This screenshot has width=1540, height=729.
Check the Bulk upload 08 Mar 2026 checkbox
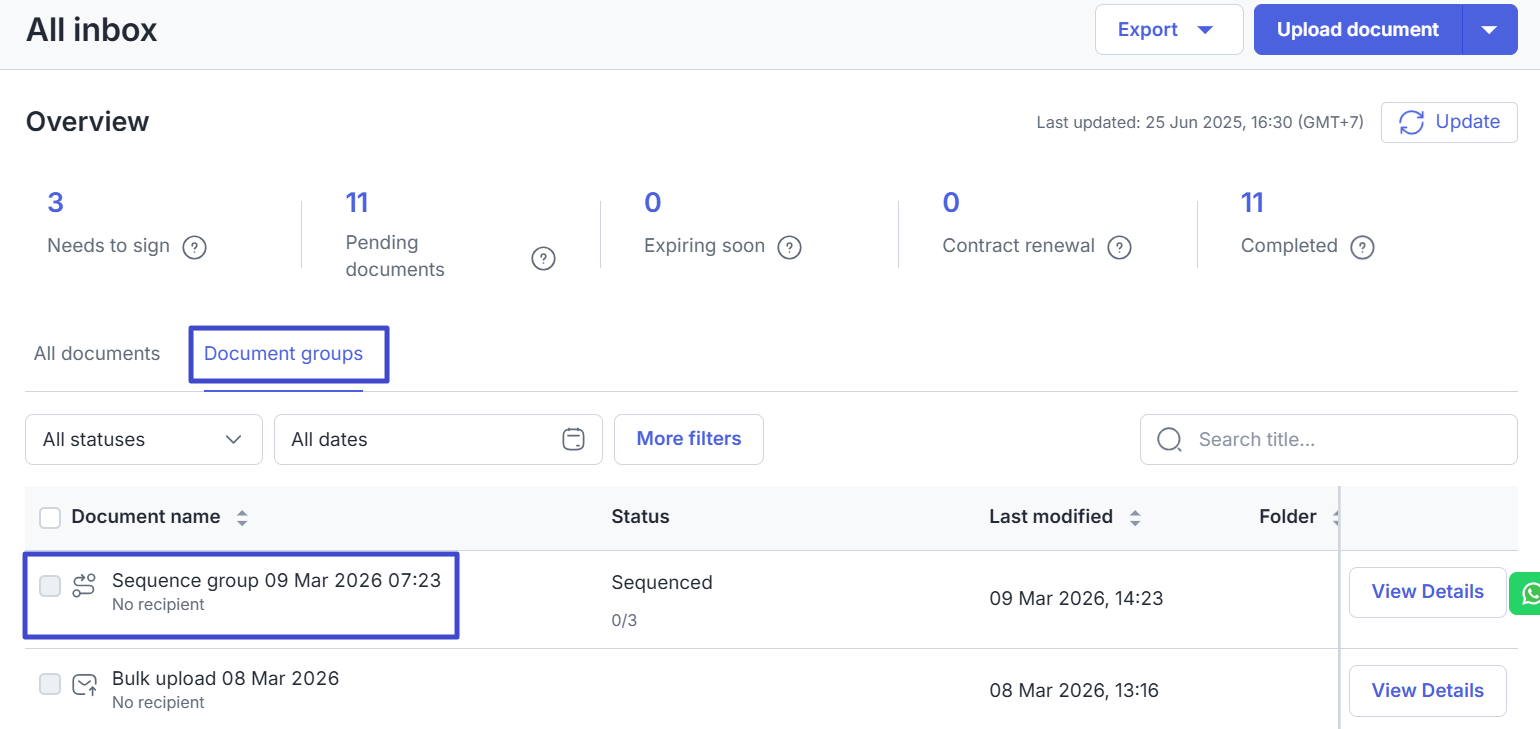coord(50,684)
